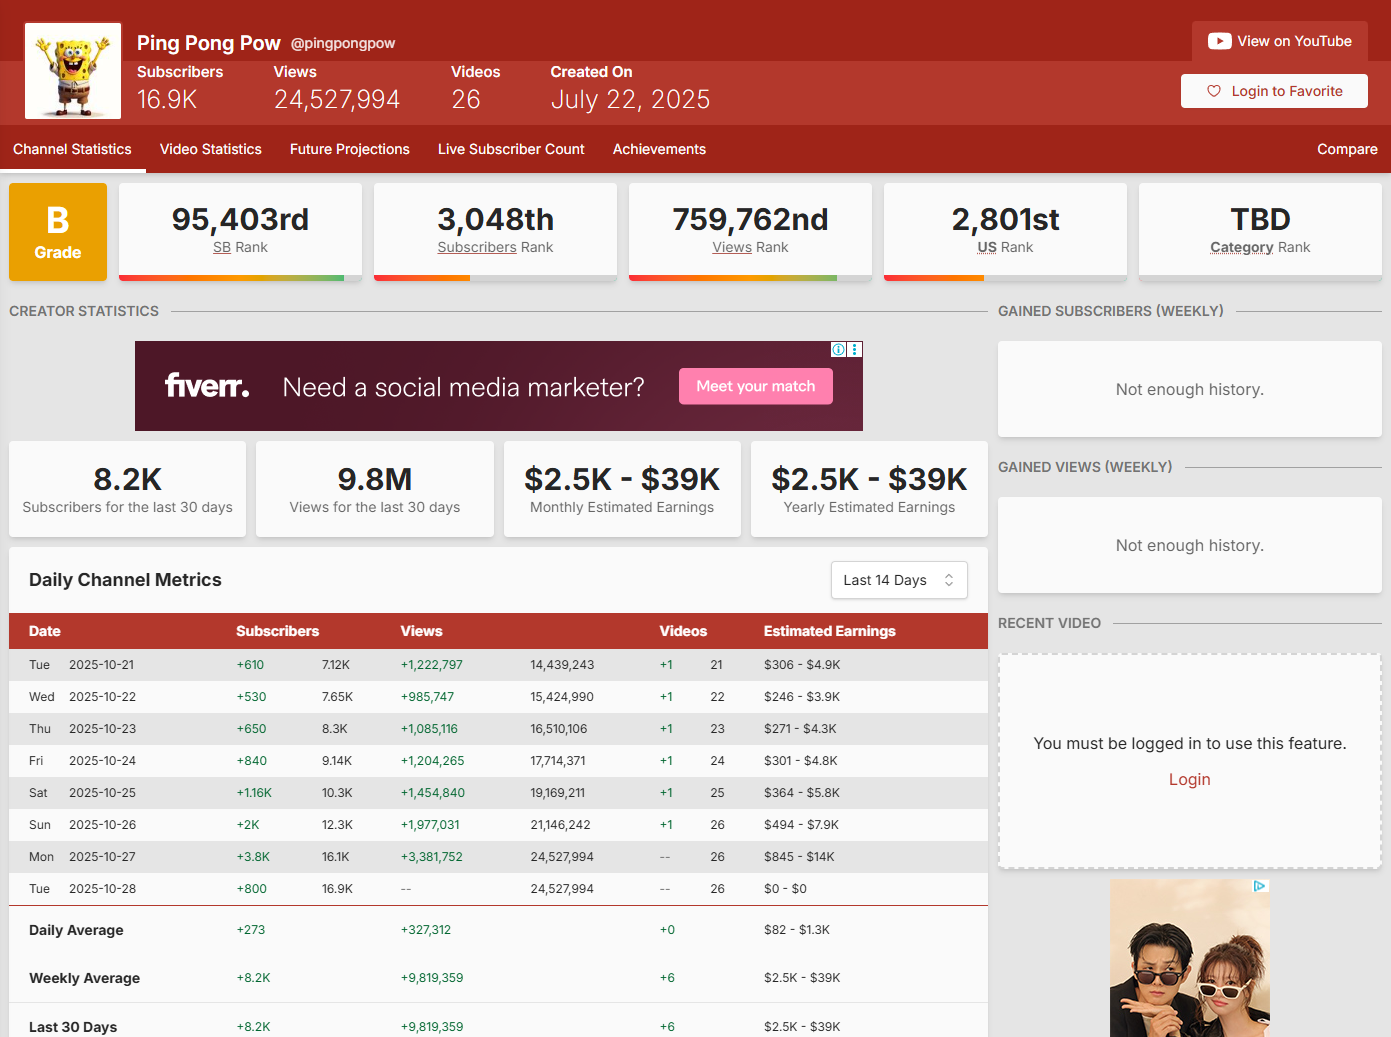Image resolution: width=1391 pixels, height=1037 pixels.
Task: Click the orange B Grade badge
Action: [x=58, y=232]
